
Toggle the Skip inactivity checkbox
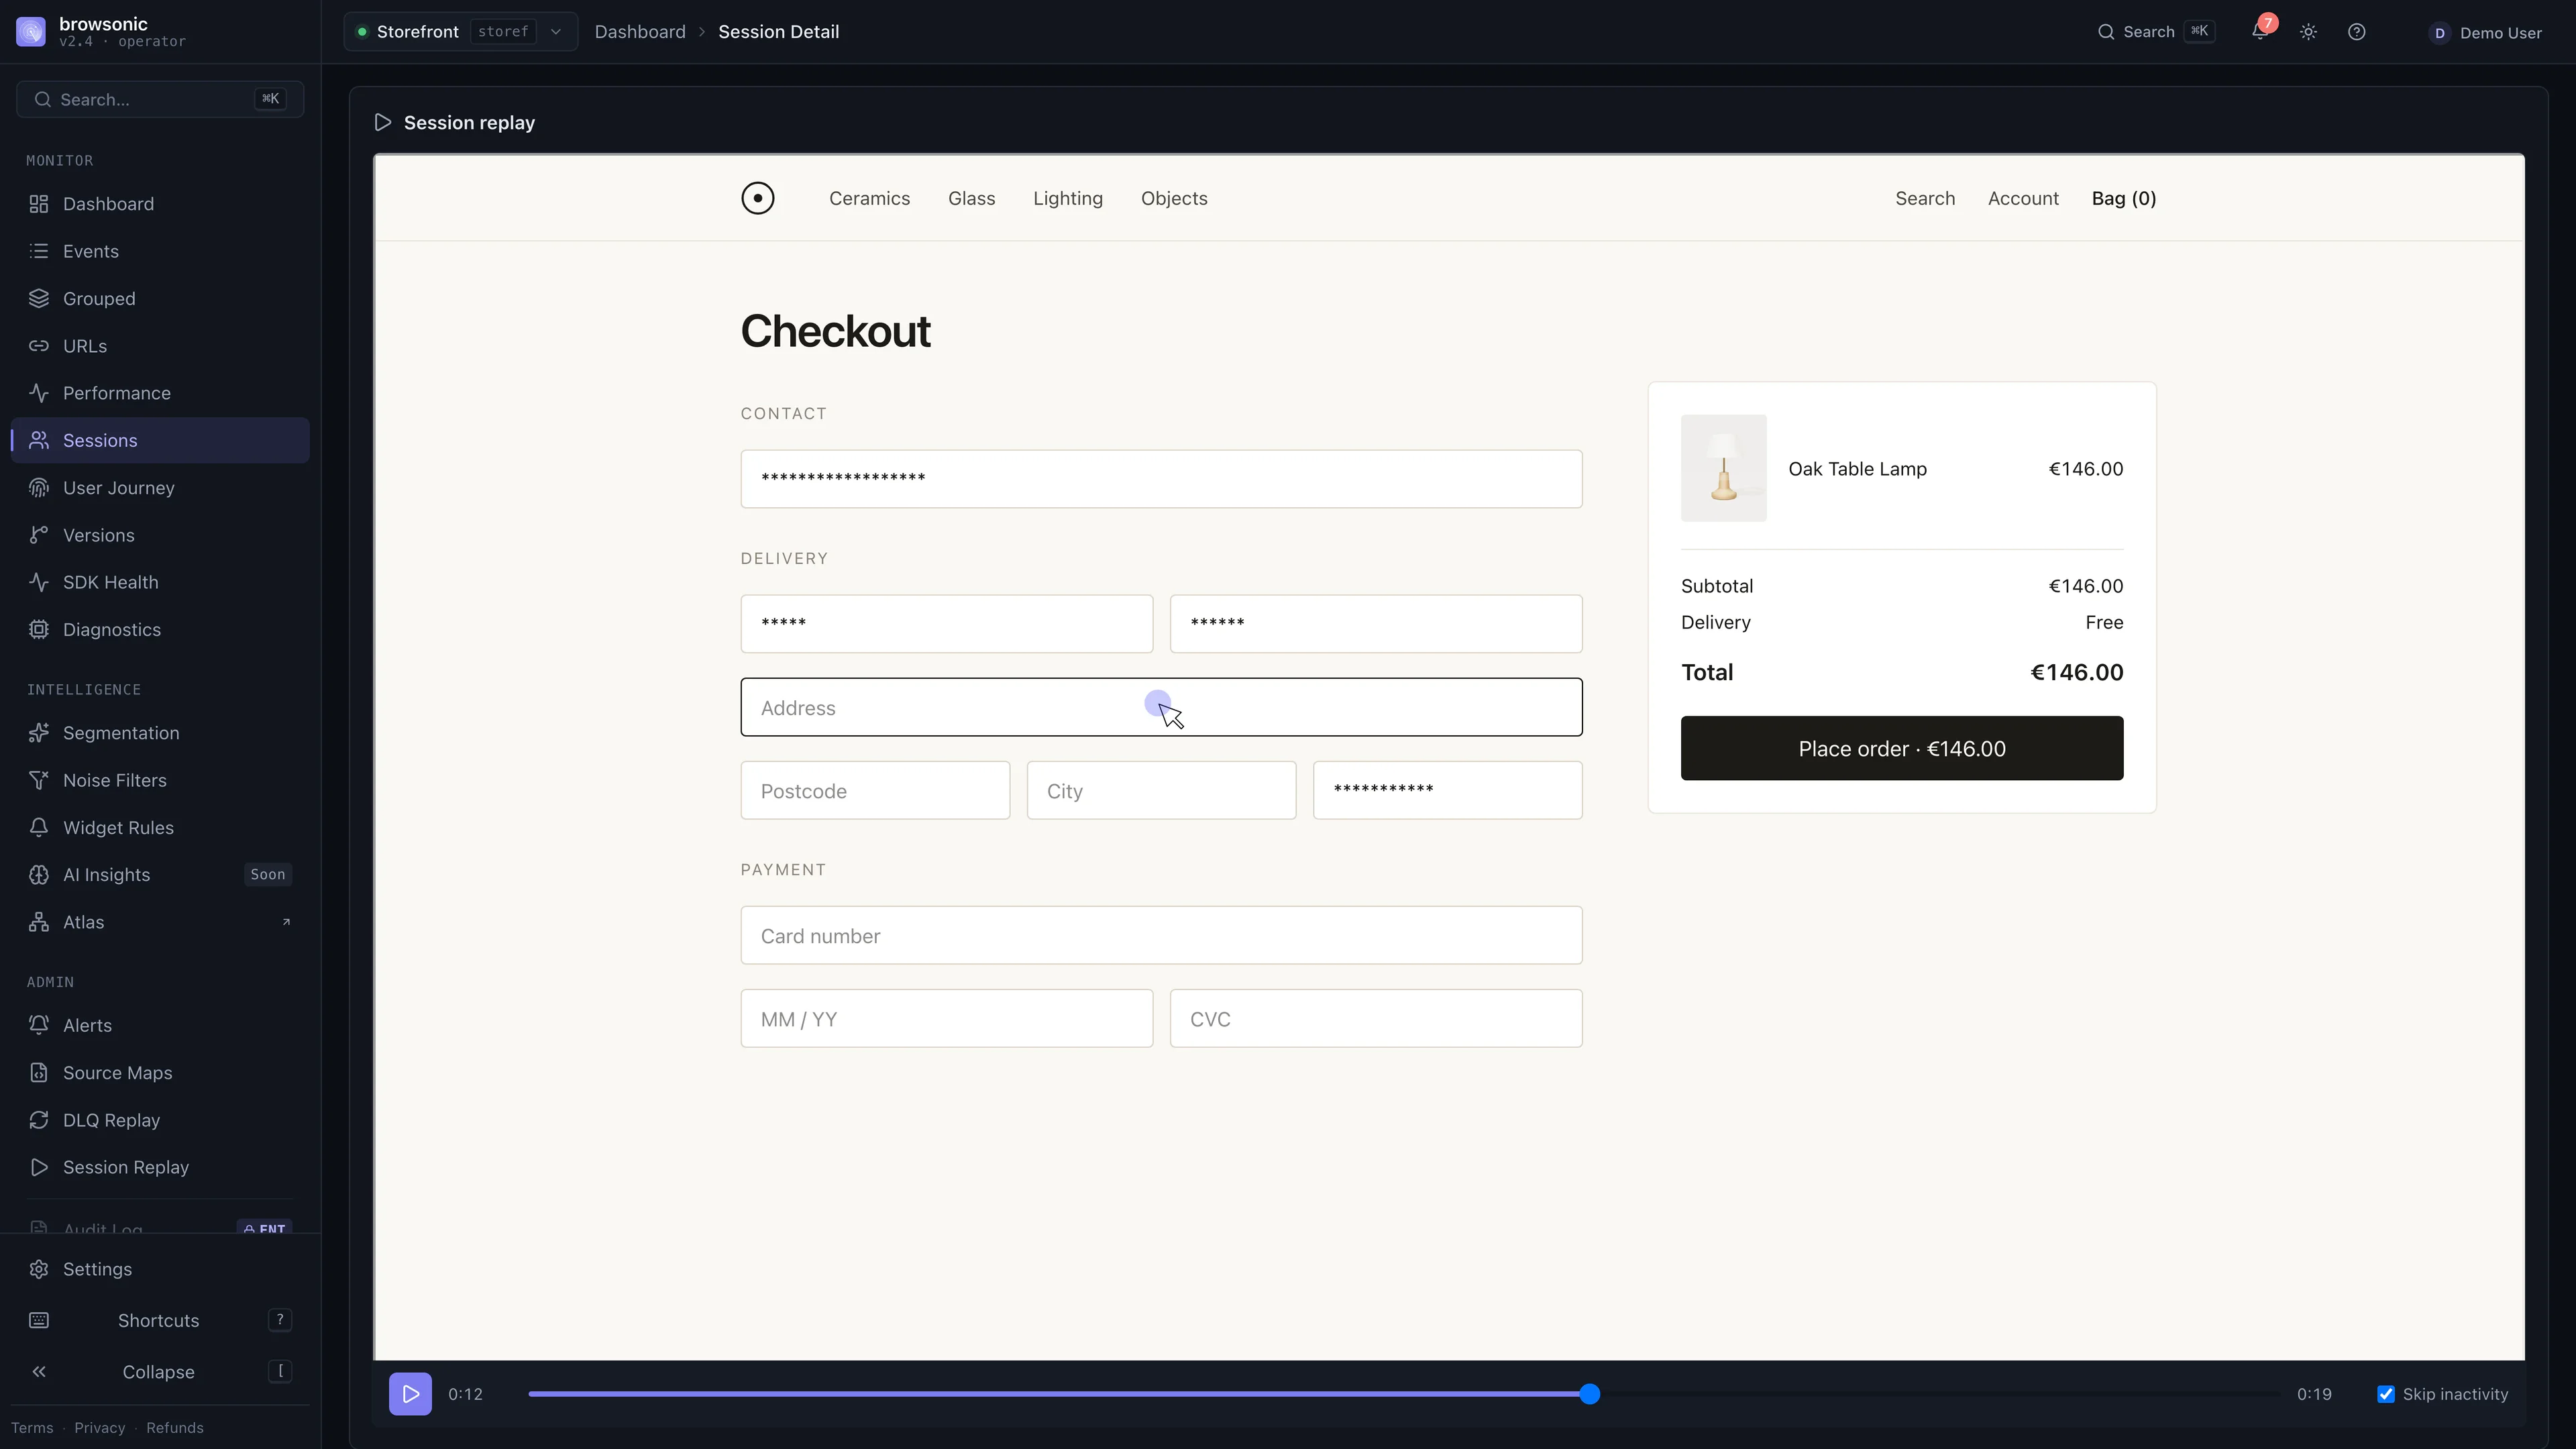[x=2386, y=1394]
